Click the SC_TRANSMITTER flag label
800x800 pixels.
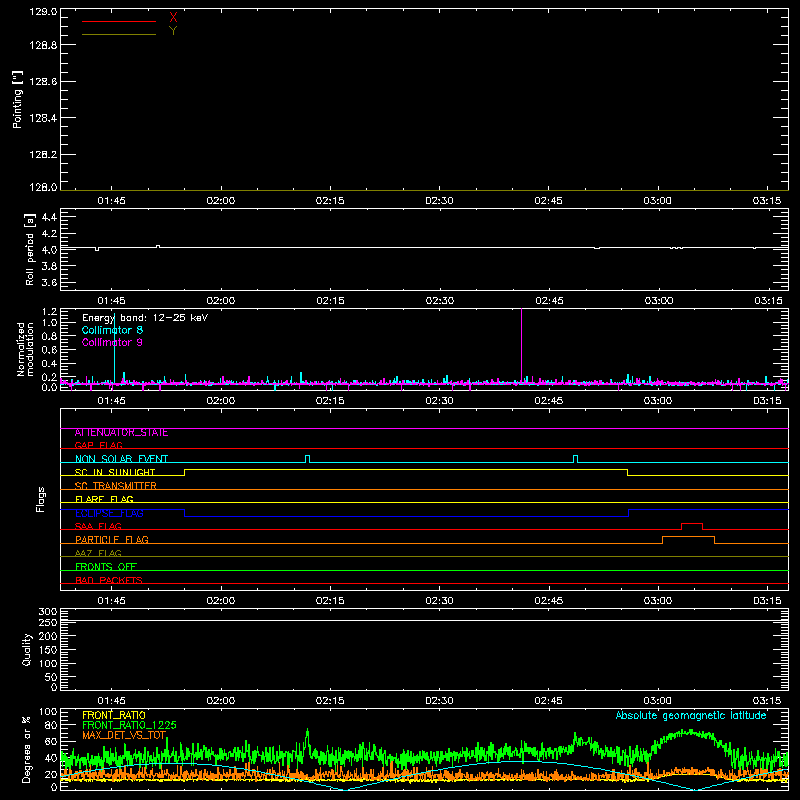116,486
